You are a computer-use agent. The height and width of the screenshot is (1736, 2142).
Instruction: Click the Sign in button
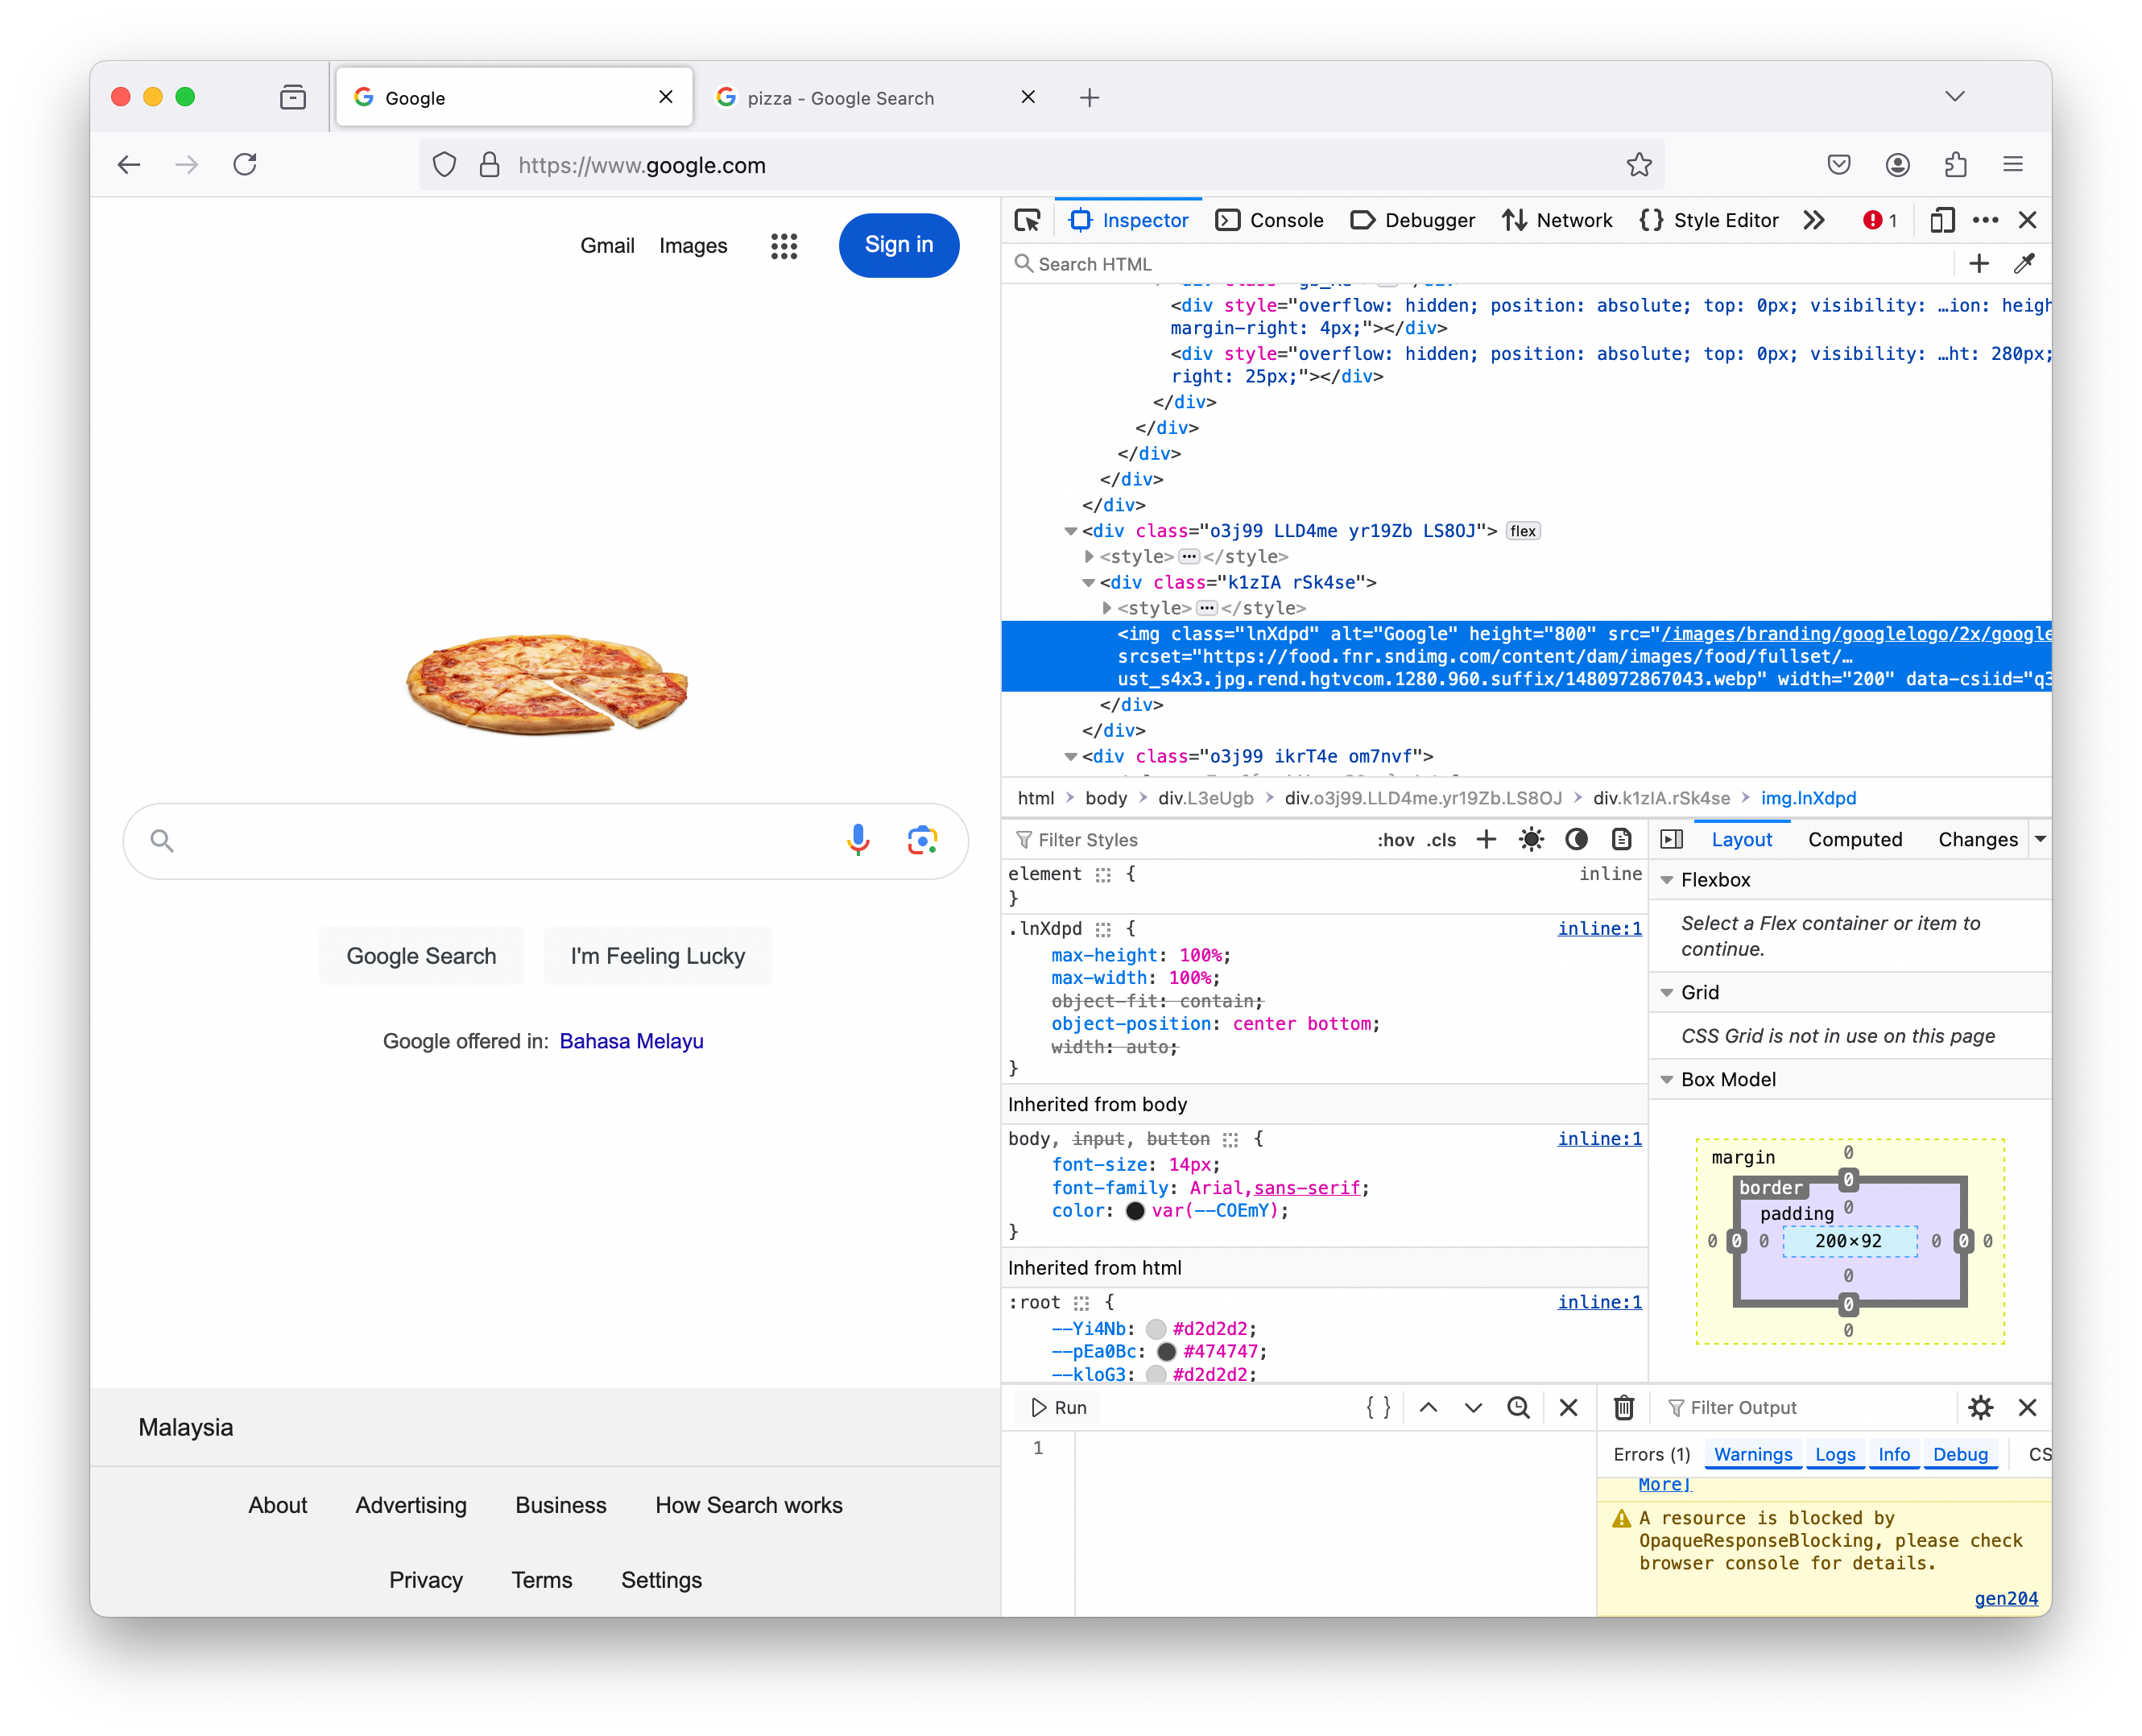pos(899,245)
